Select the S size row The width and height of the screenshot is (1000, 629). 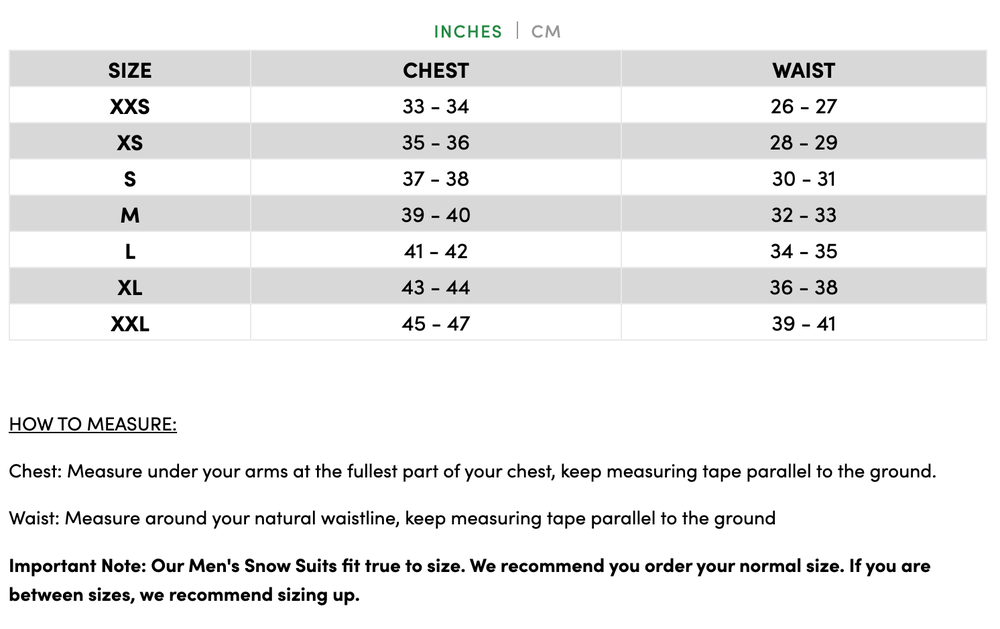[x=129, y=178]
